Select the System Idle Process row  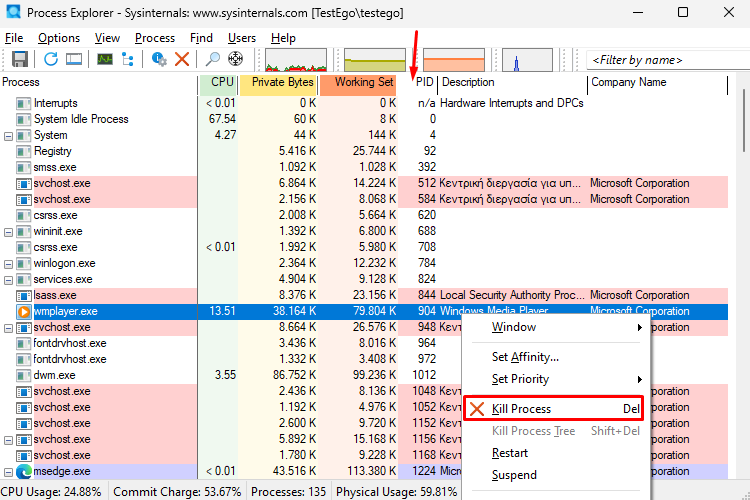(x=364, y=119)
